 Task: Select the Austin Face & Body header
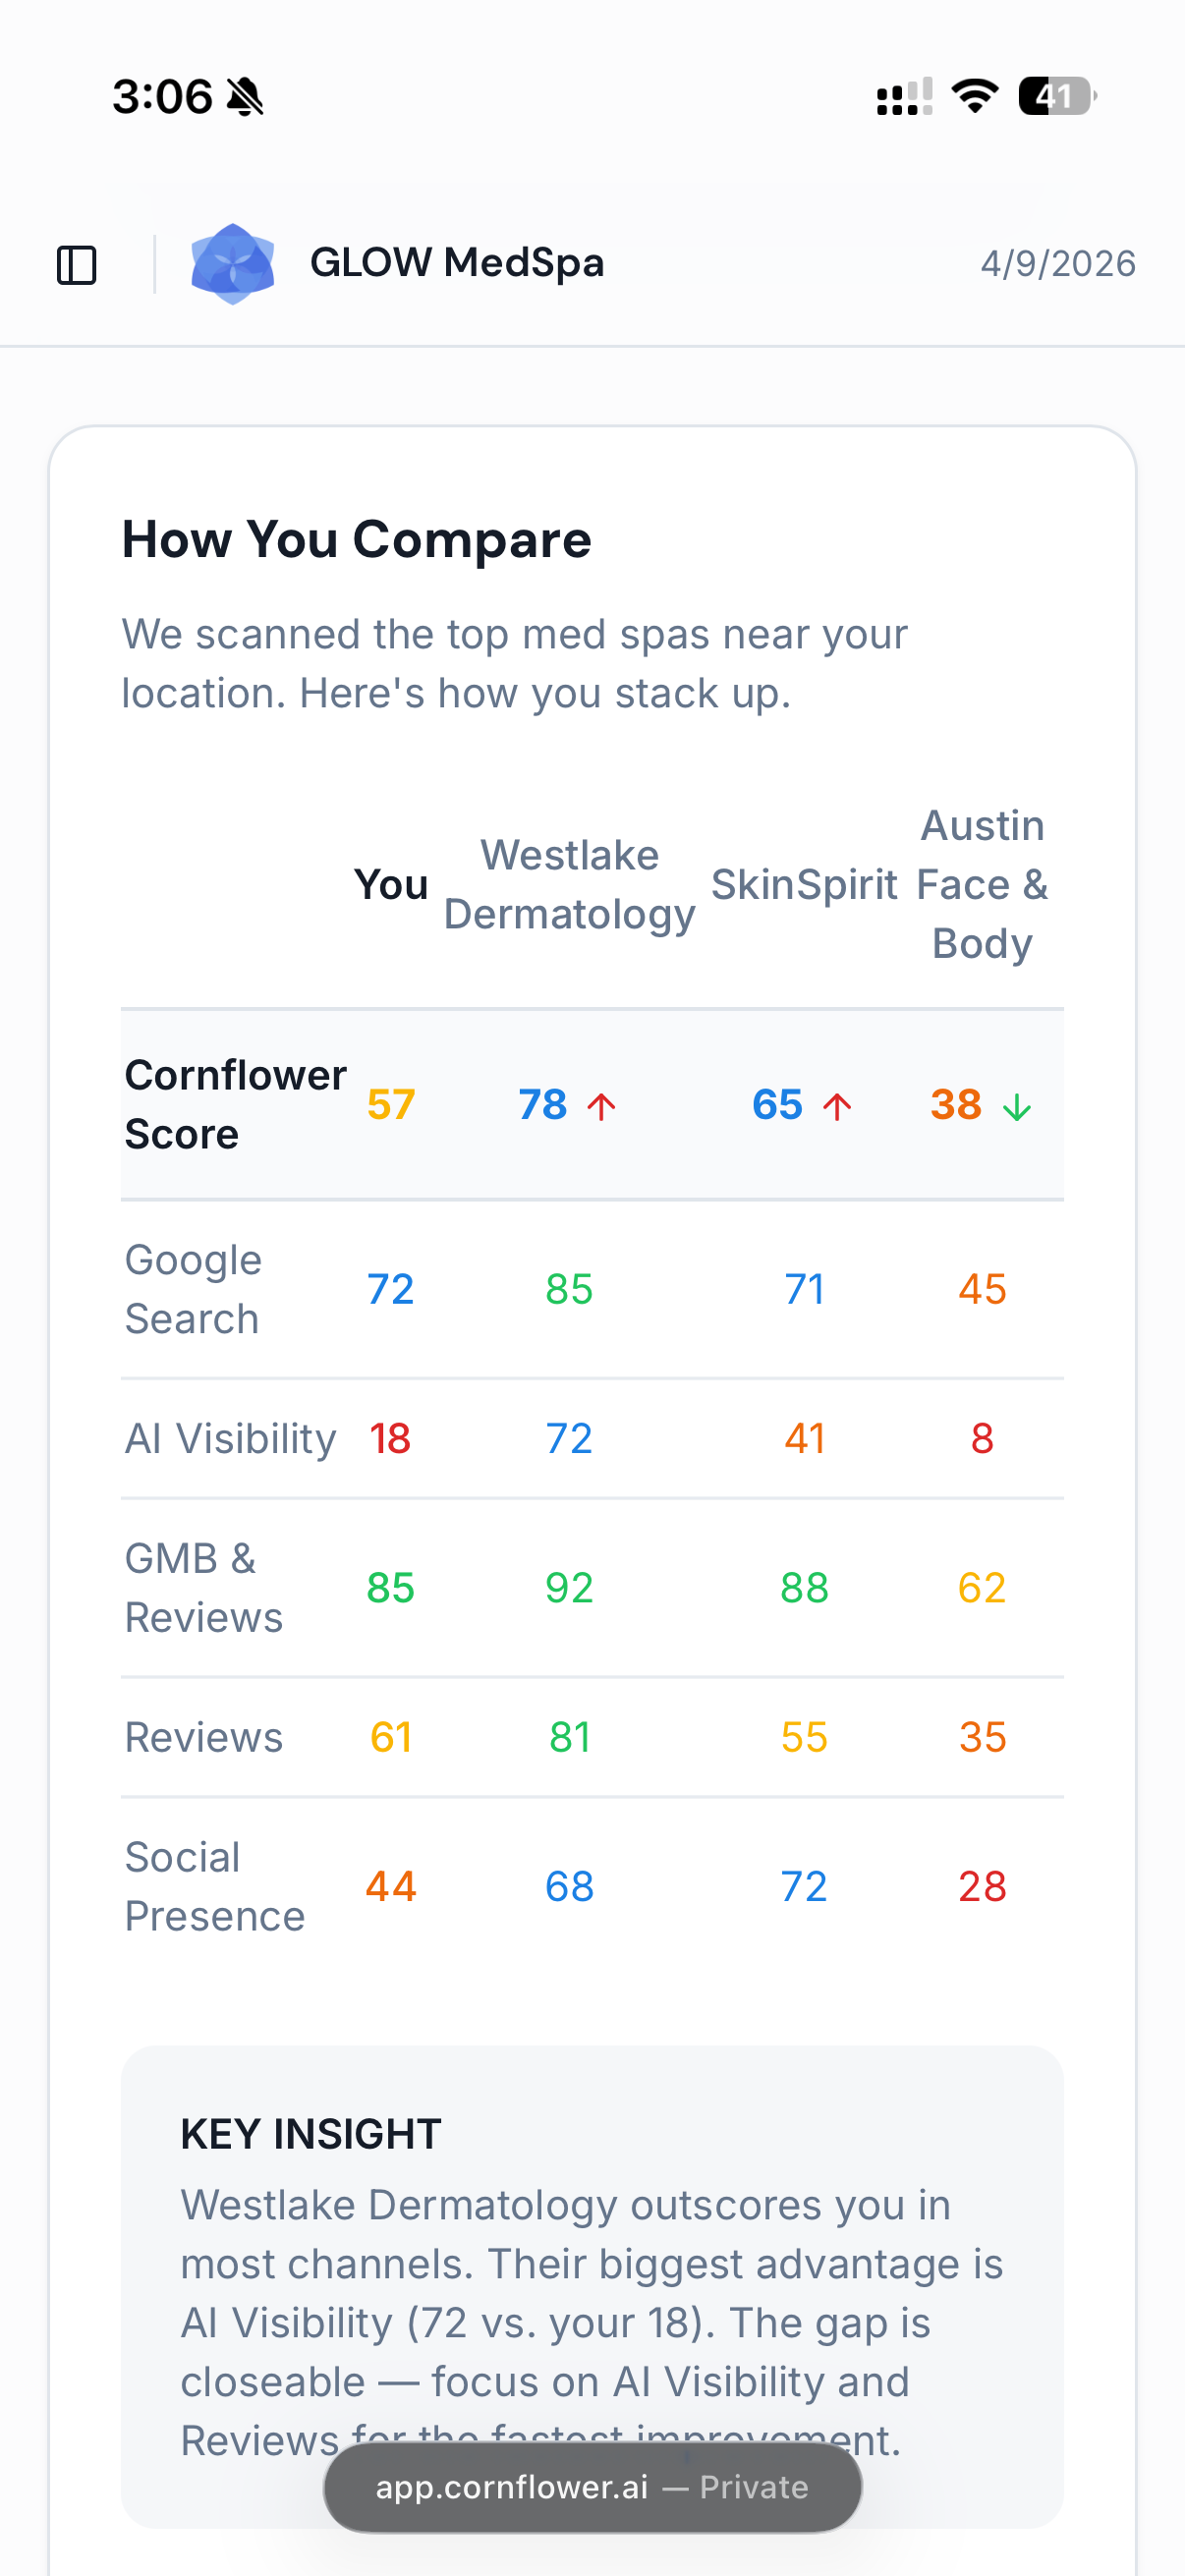982,885
